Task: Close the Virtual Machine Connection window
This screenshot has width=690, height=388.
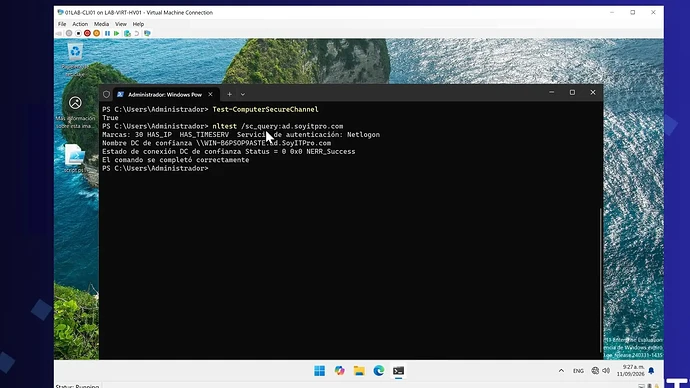Action: click(653, 12)
